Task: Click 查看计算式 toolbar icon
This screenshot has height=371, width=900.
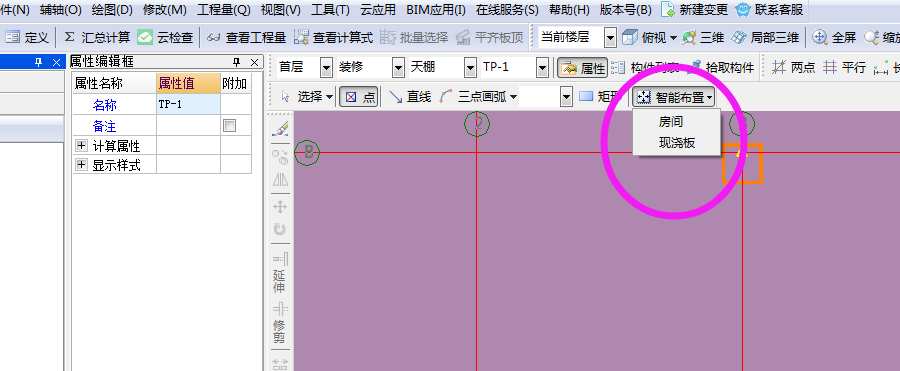Action: (300, 38)
